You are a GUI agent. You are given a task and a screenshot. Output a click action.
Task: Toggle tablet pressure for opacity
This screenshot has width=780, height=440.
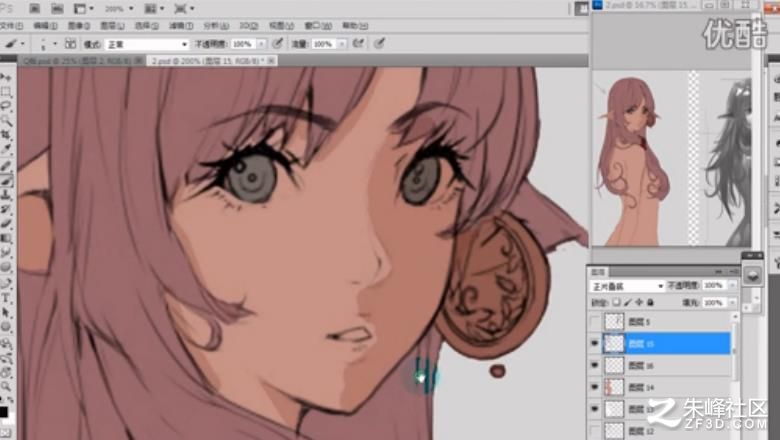pos(278,44)
